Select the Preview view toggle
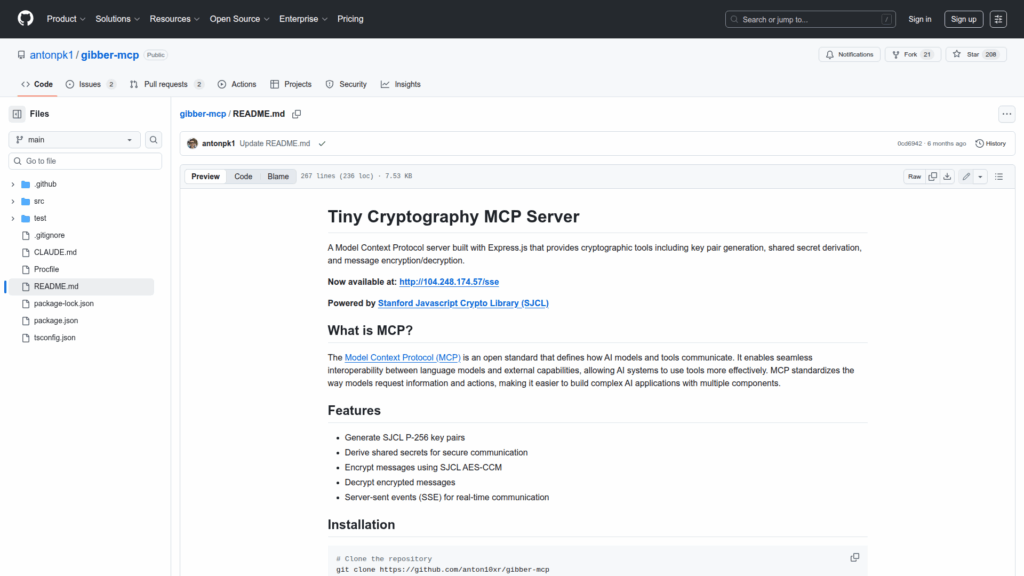The height and width of the screenshot is (576, 1024). [x=206, y=176]
